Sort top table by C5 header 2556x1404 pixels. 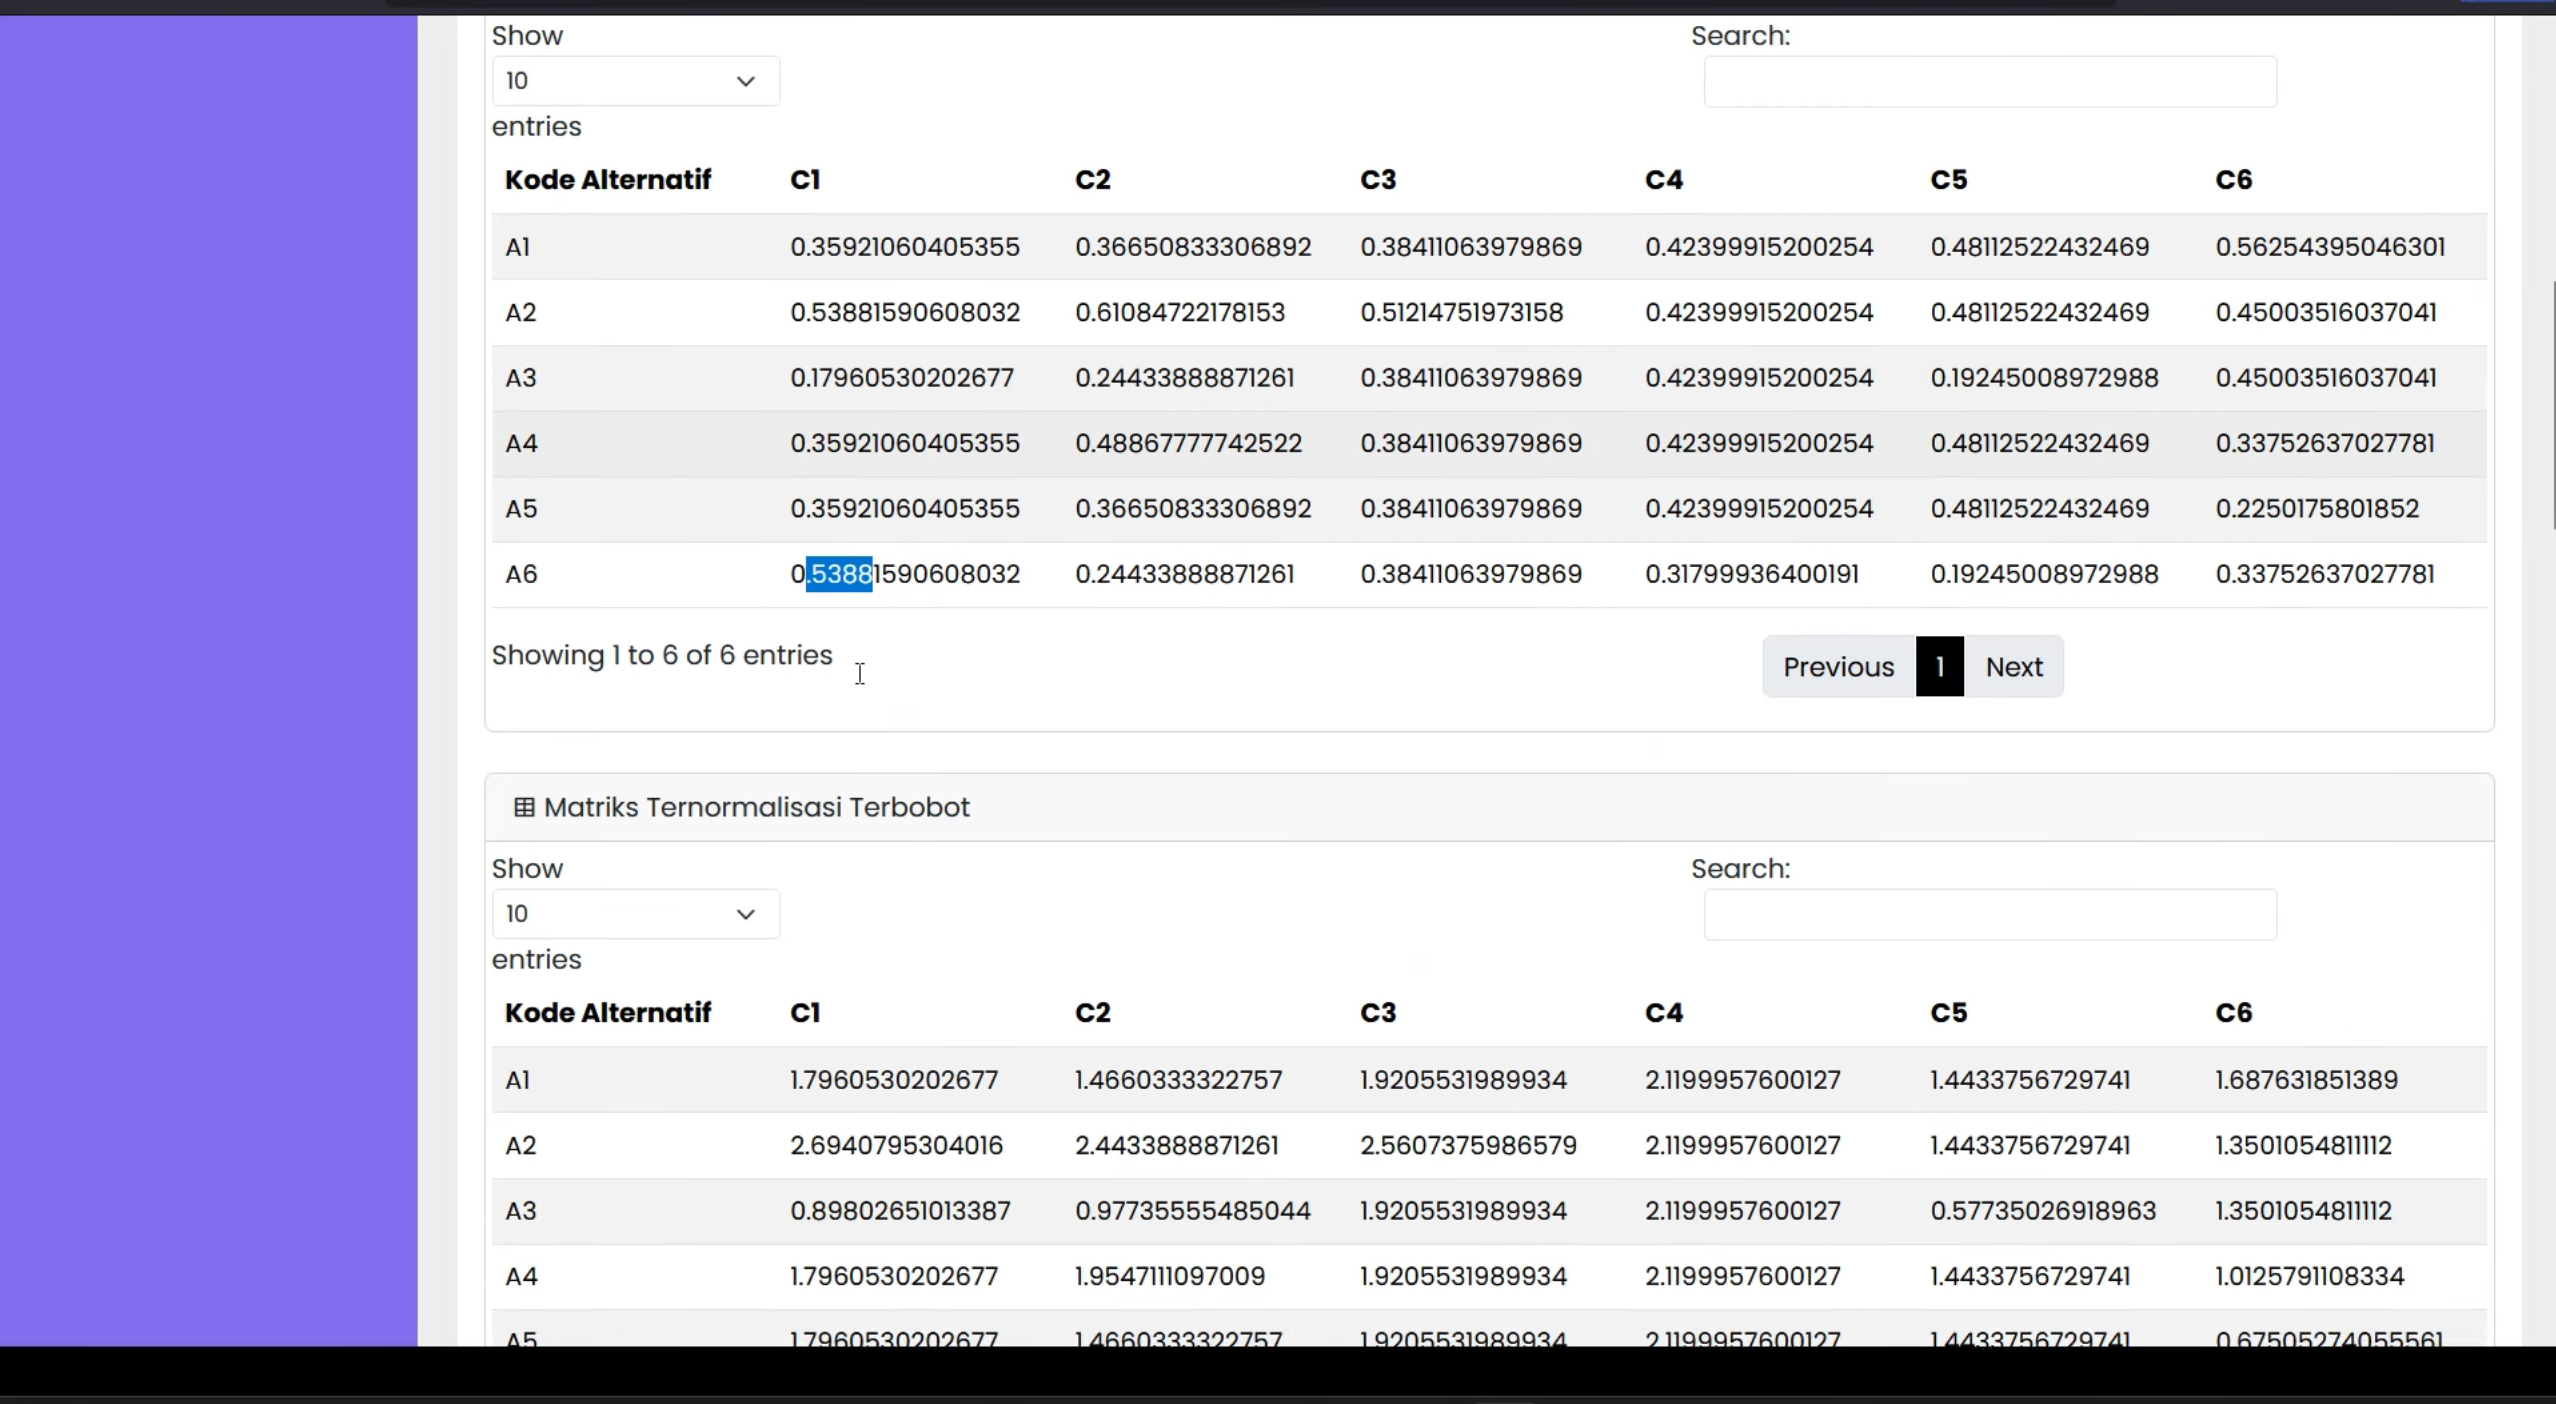click(x=1949, y=180)
